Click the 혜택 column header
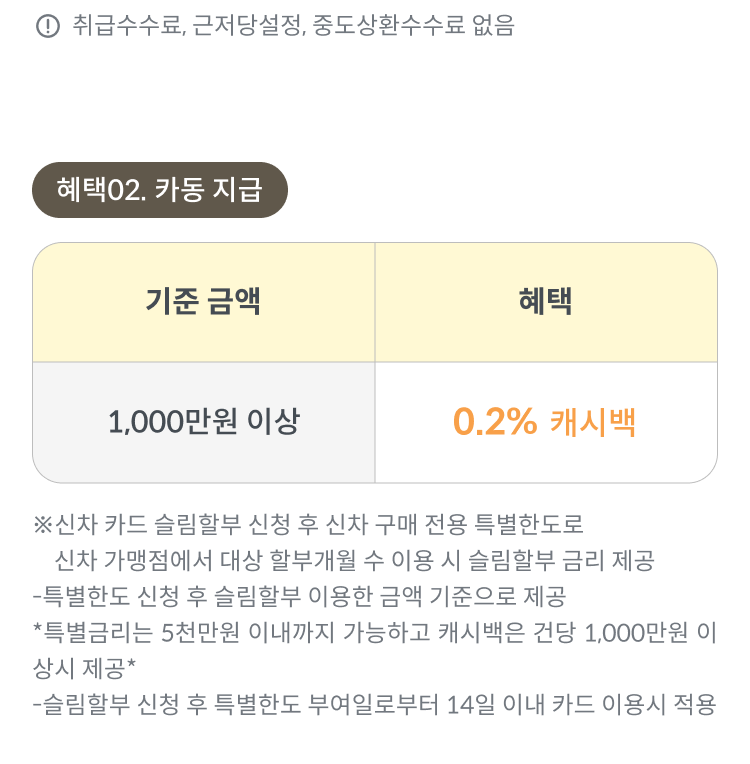Image resolution: width=750 pixels, height=764 pixels. click(x=546, y=302)
